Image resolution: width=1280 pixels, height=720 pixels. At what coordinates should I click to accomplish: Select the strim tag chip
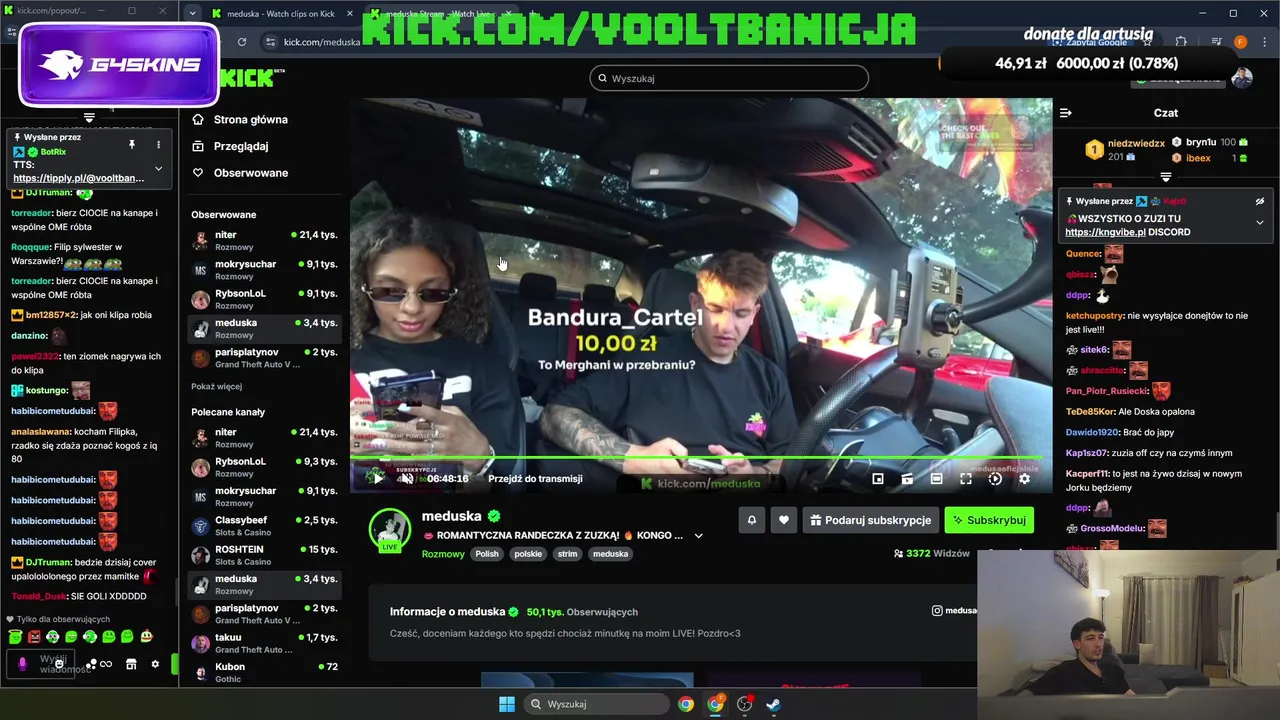pyautogui.click(x=568, y=554)
